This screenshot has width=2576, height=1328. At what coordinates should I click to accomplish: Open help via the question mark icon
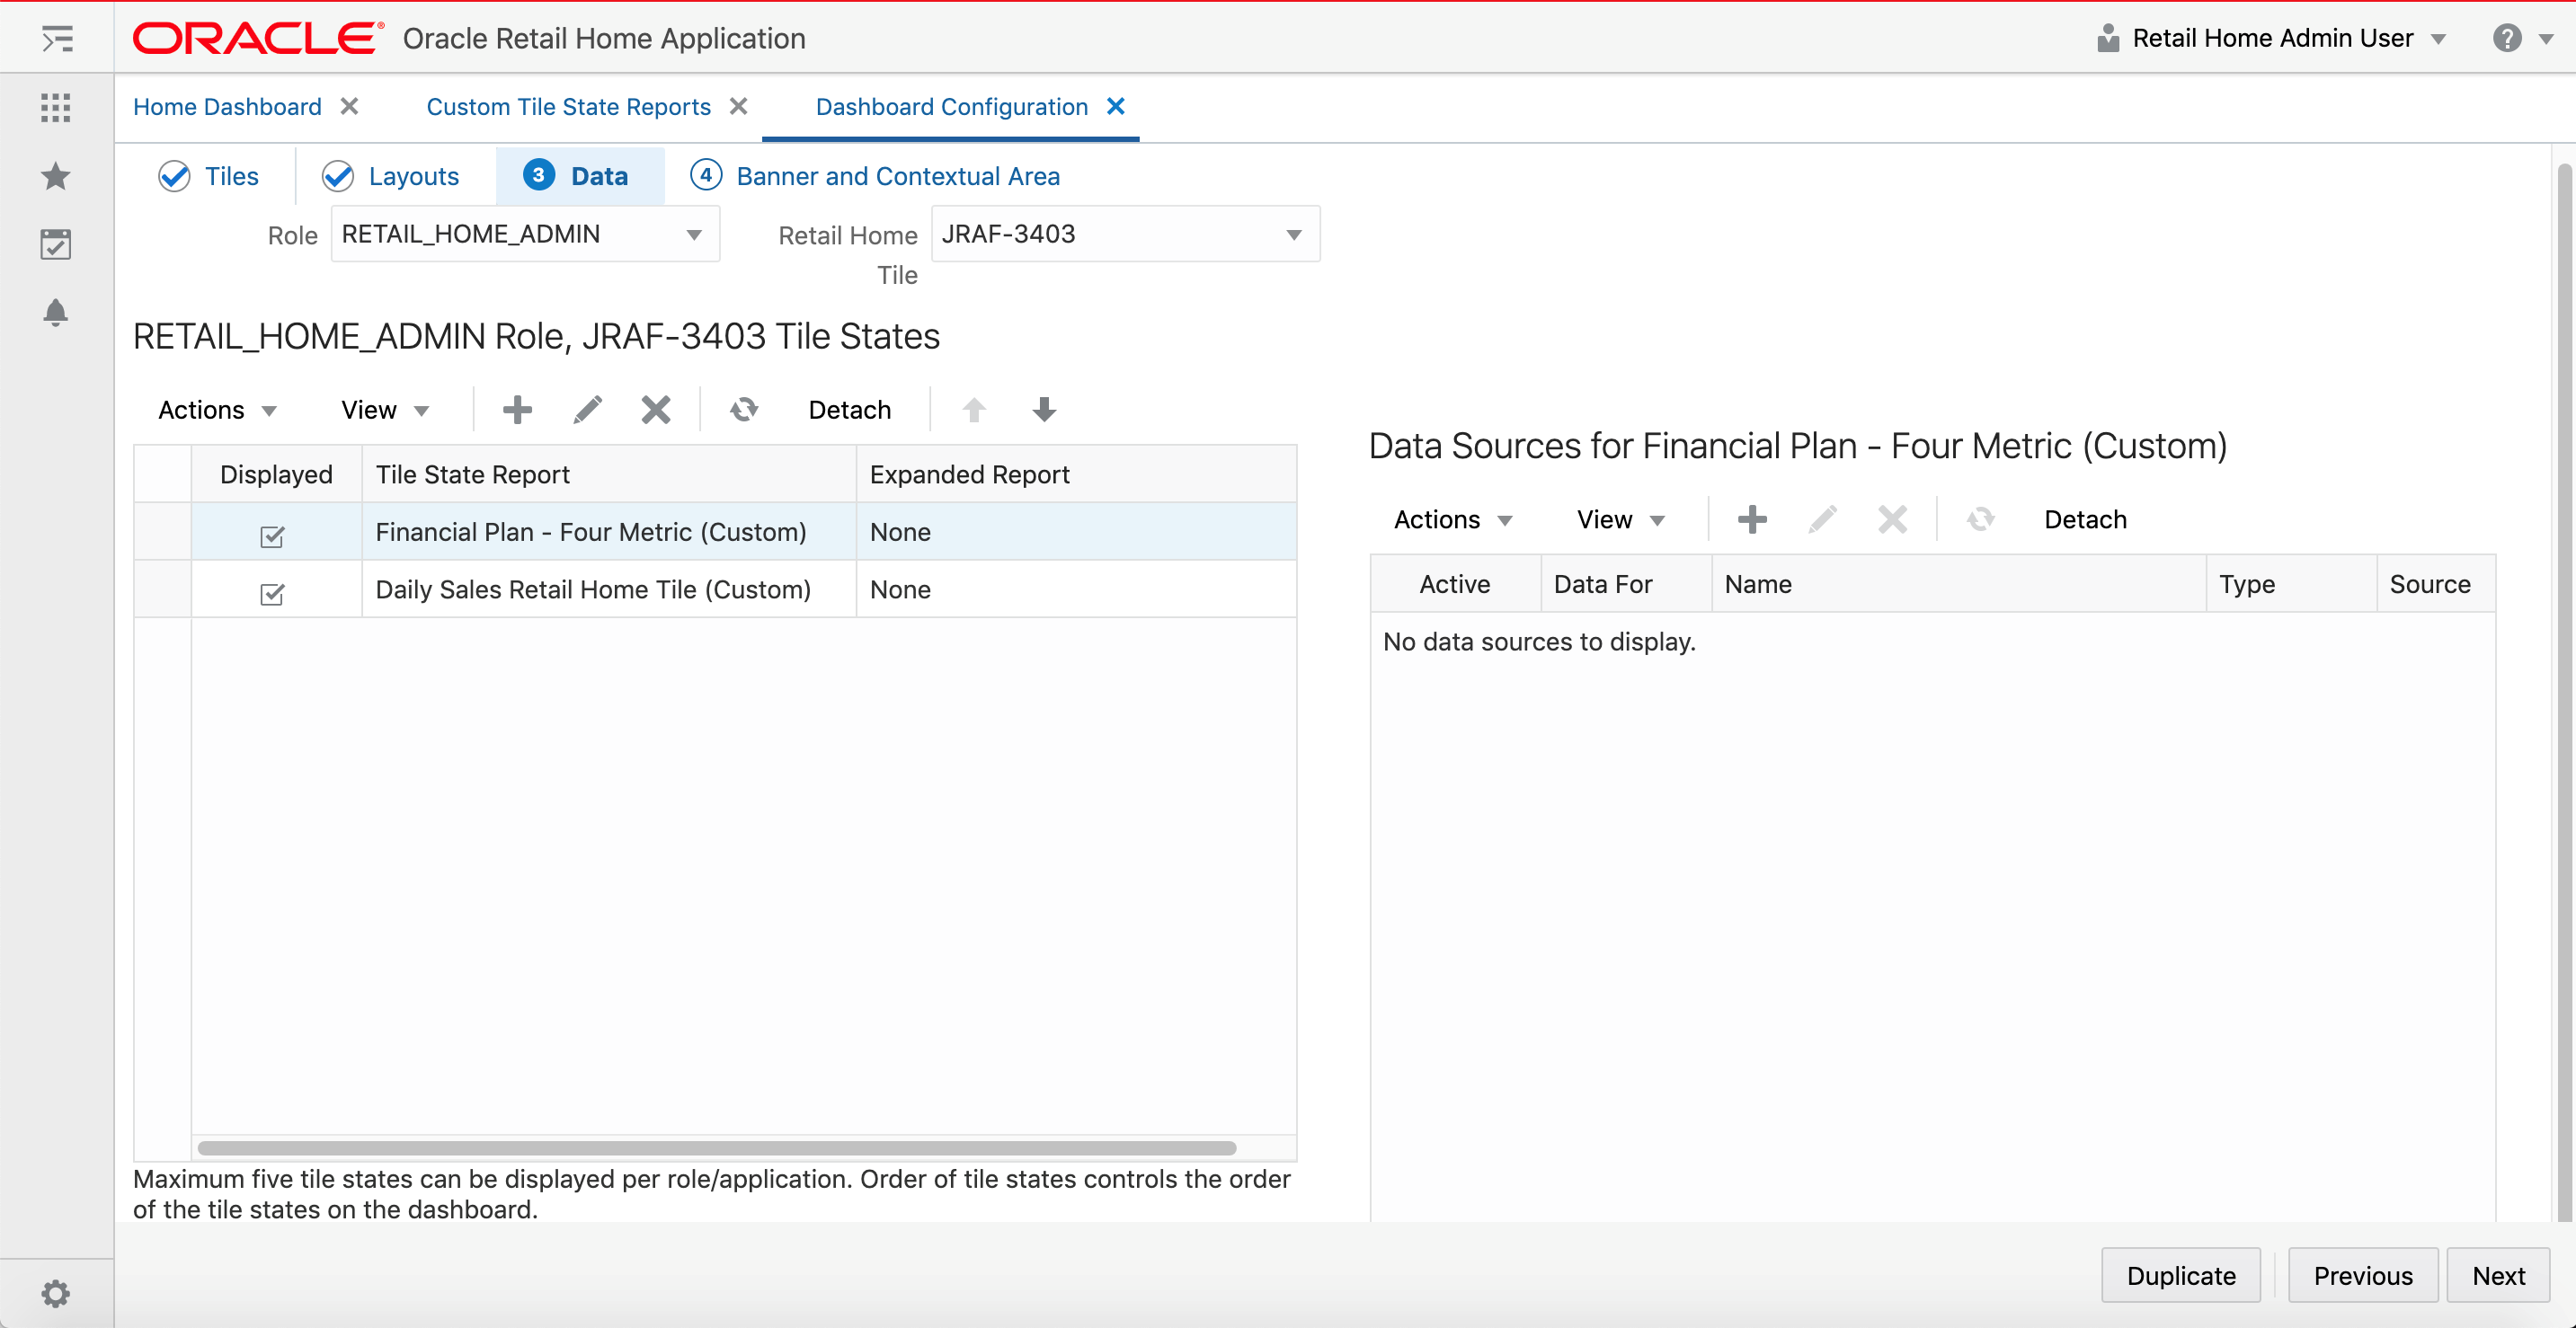2506,38
